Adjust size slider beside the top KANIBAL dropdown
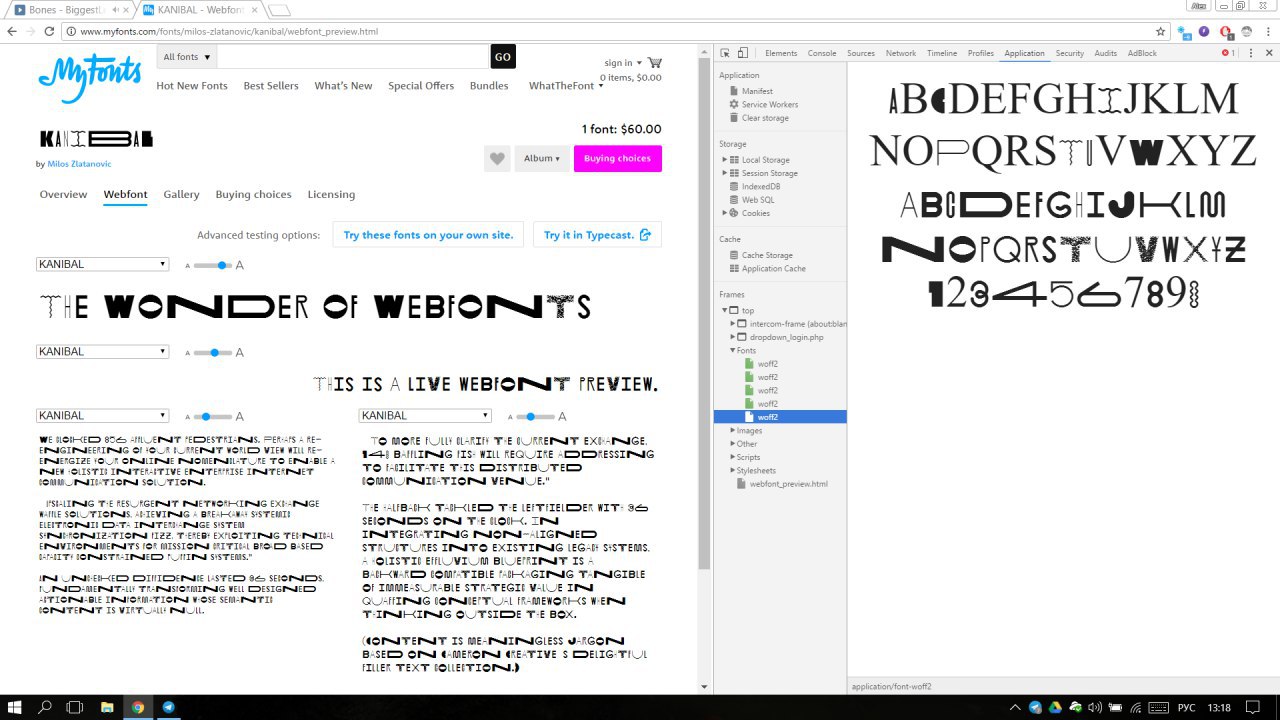Image resolution: width=1280 pixels, height=720 pixels. [212, 265]
